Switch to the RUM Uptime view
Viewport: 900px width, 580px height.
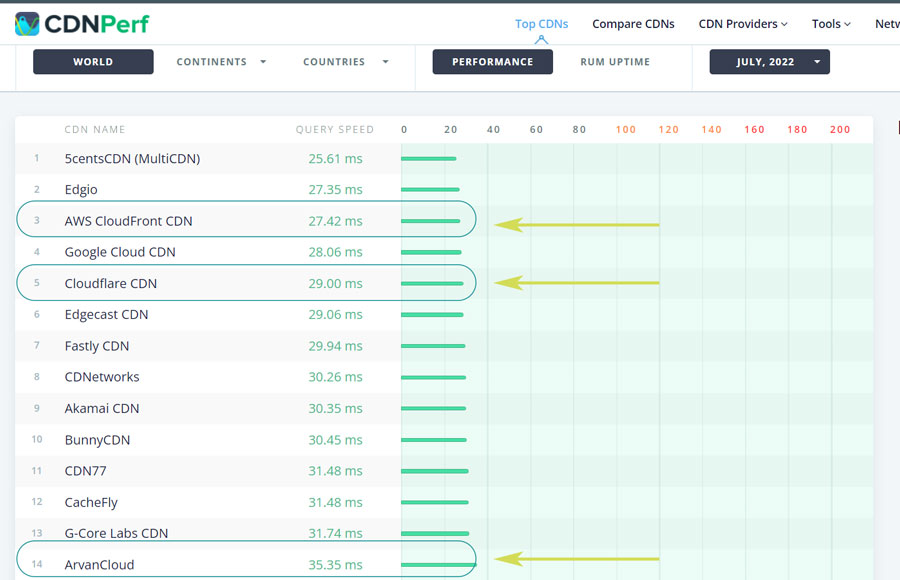pyautogui.click(x=615, y=62)
